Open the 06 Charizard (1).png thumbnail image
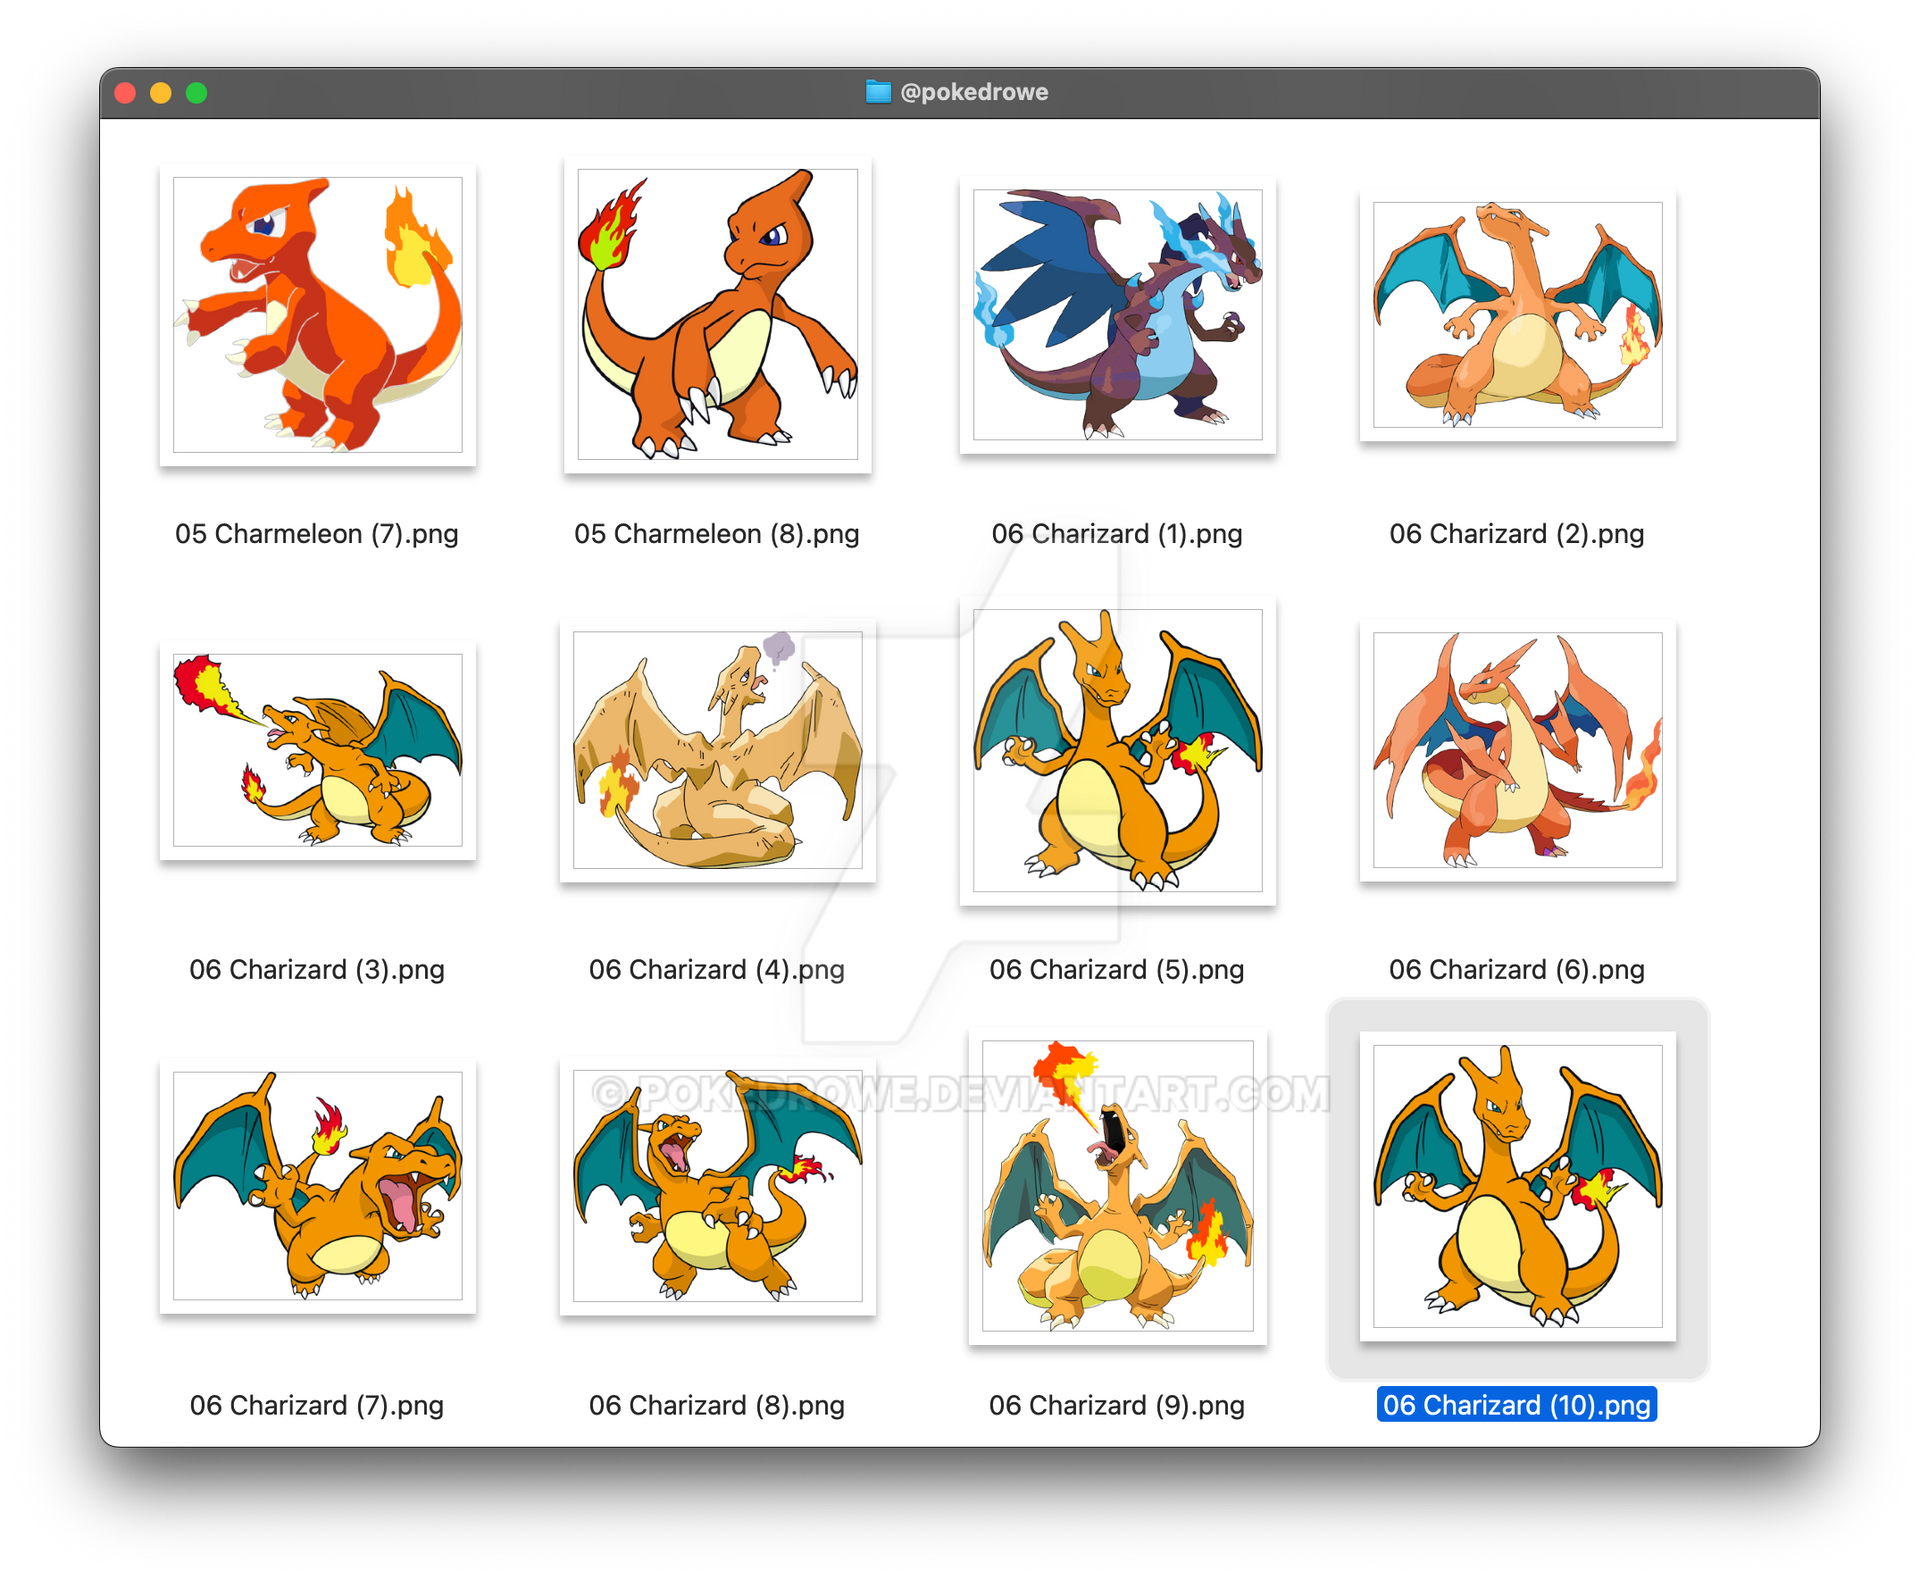 click(x=1118, y=315)
